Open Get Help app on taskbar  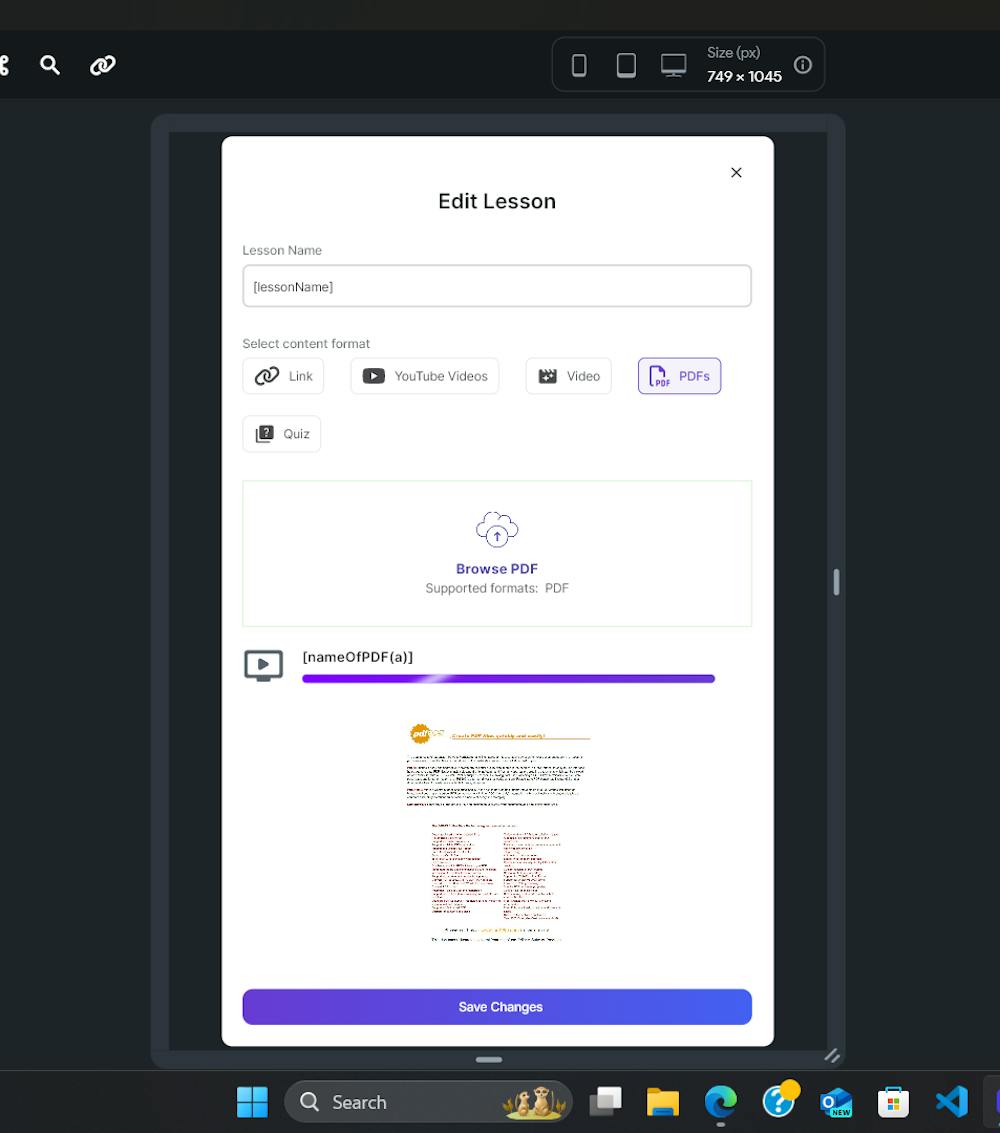point(779,1100)
